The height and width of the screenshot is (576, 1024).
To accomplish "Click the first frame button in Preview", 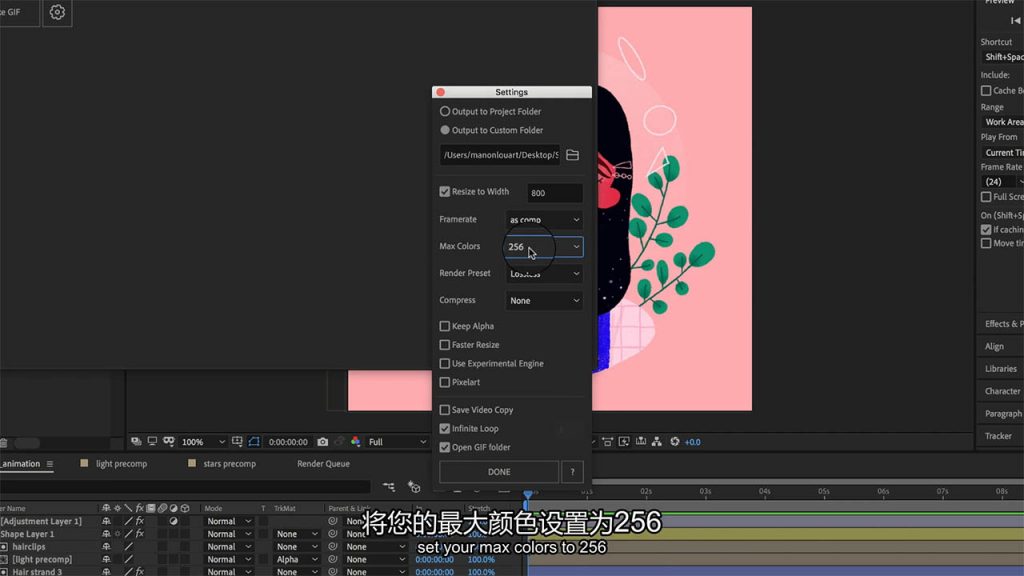I will pyautogui.click(x=1016, y=20).
